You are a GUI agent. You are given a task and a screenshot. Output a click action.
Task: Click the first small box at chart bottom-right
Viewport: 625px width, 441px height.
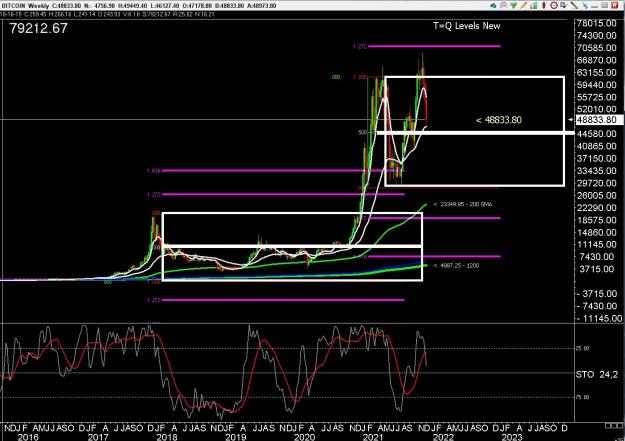tap(608, 426)
